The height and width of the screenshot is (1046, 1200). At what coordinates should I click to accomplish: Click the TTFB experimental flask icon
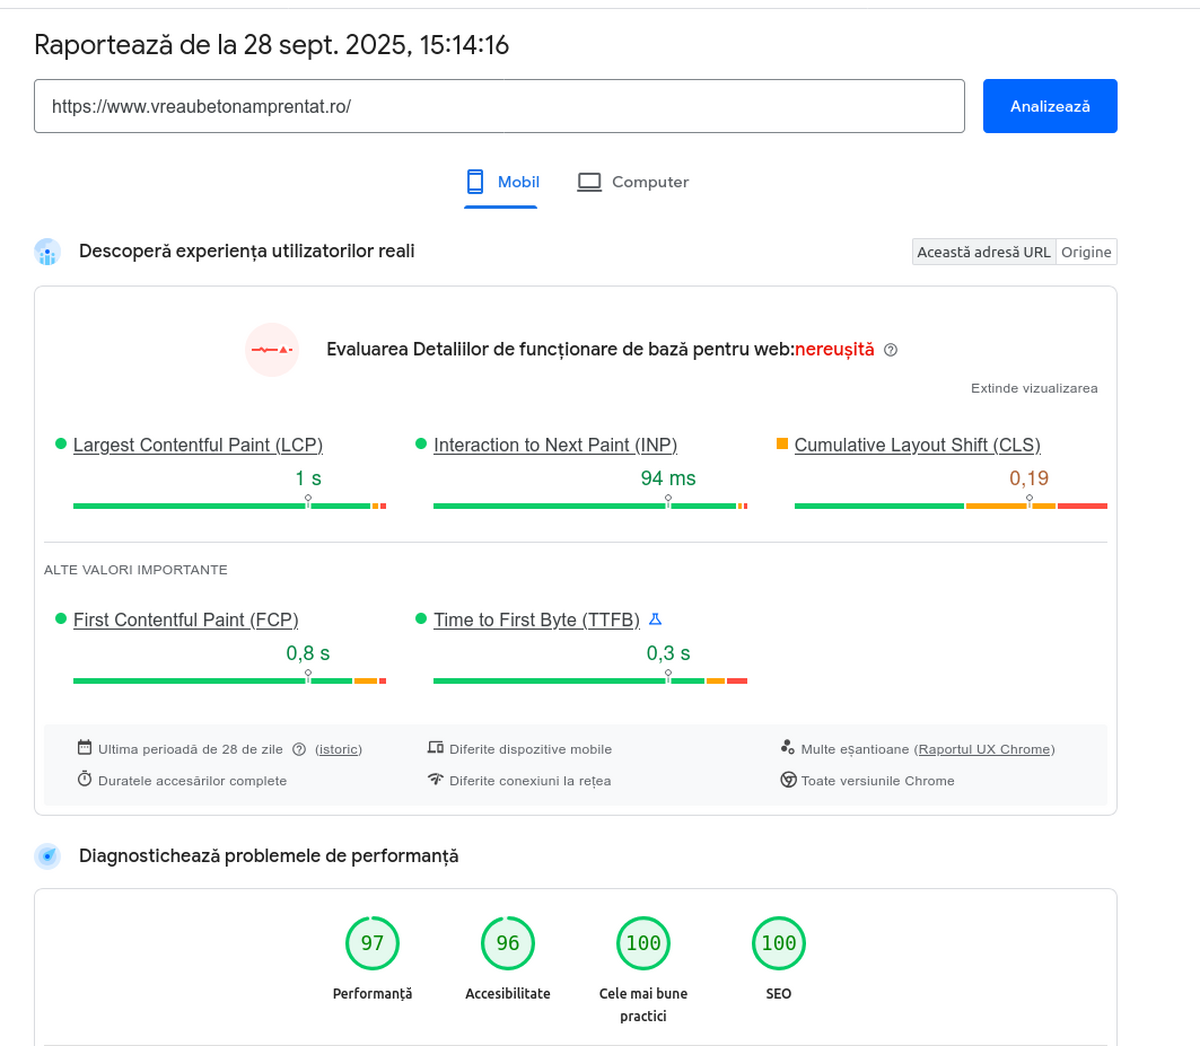click(x=655, y=620)
